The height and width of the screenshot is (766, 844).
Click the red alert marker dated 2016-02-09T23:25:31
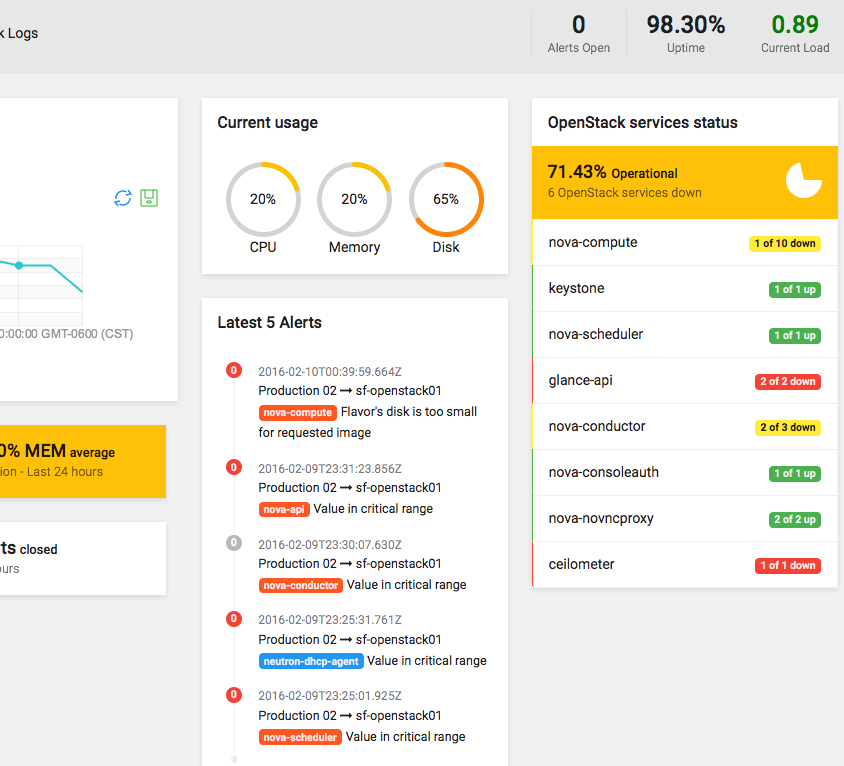point(234,619)
